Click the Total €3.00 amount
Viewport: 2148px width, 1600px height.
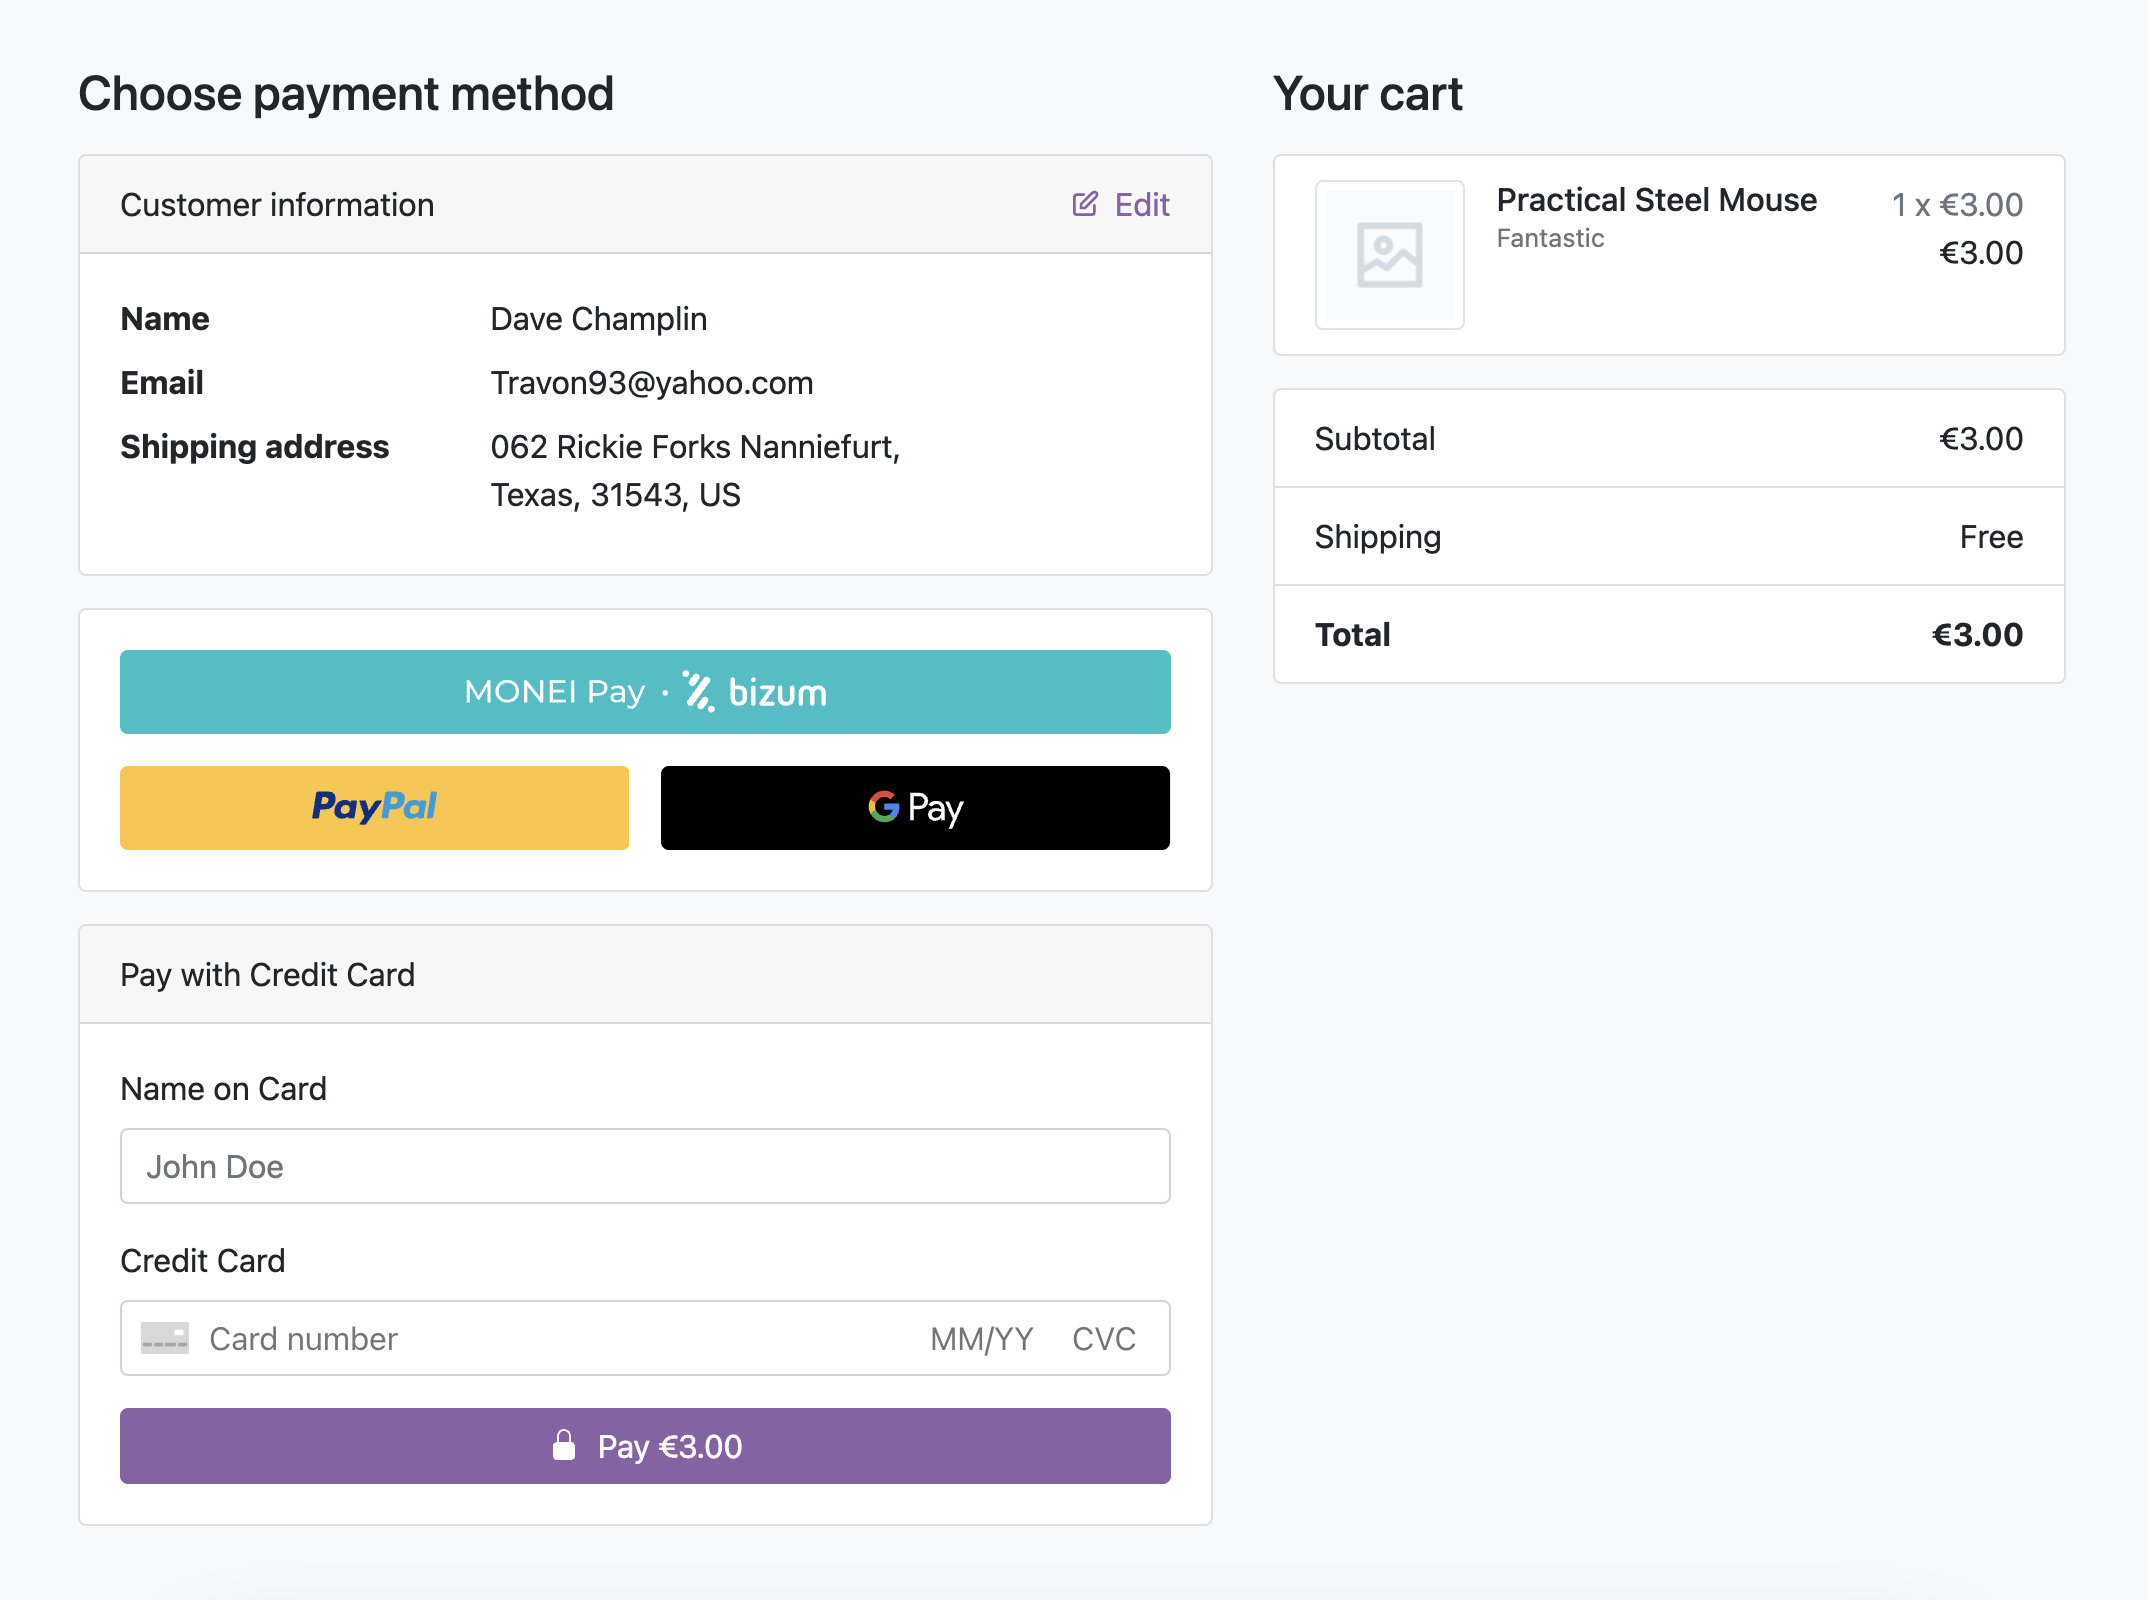pyautogui.click(x=1977, y=635)
